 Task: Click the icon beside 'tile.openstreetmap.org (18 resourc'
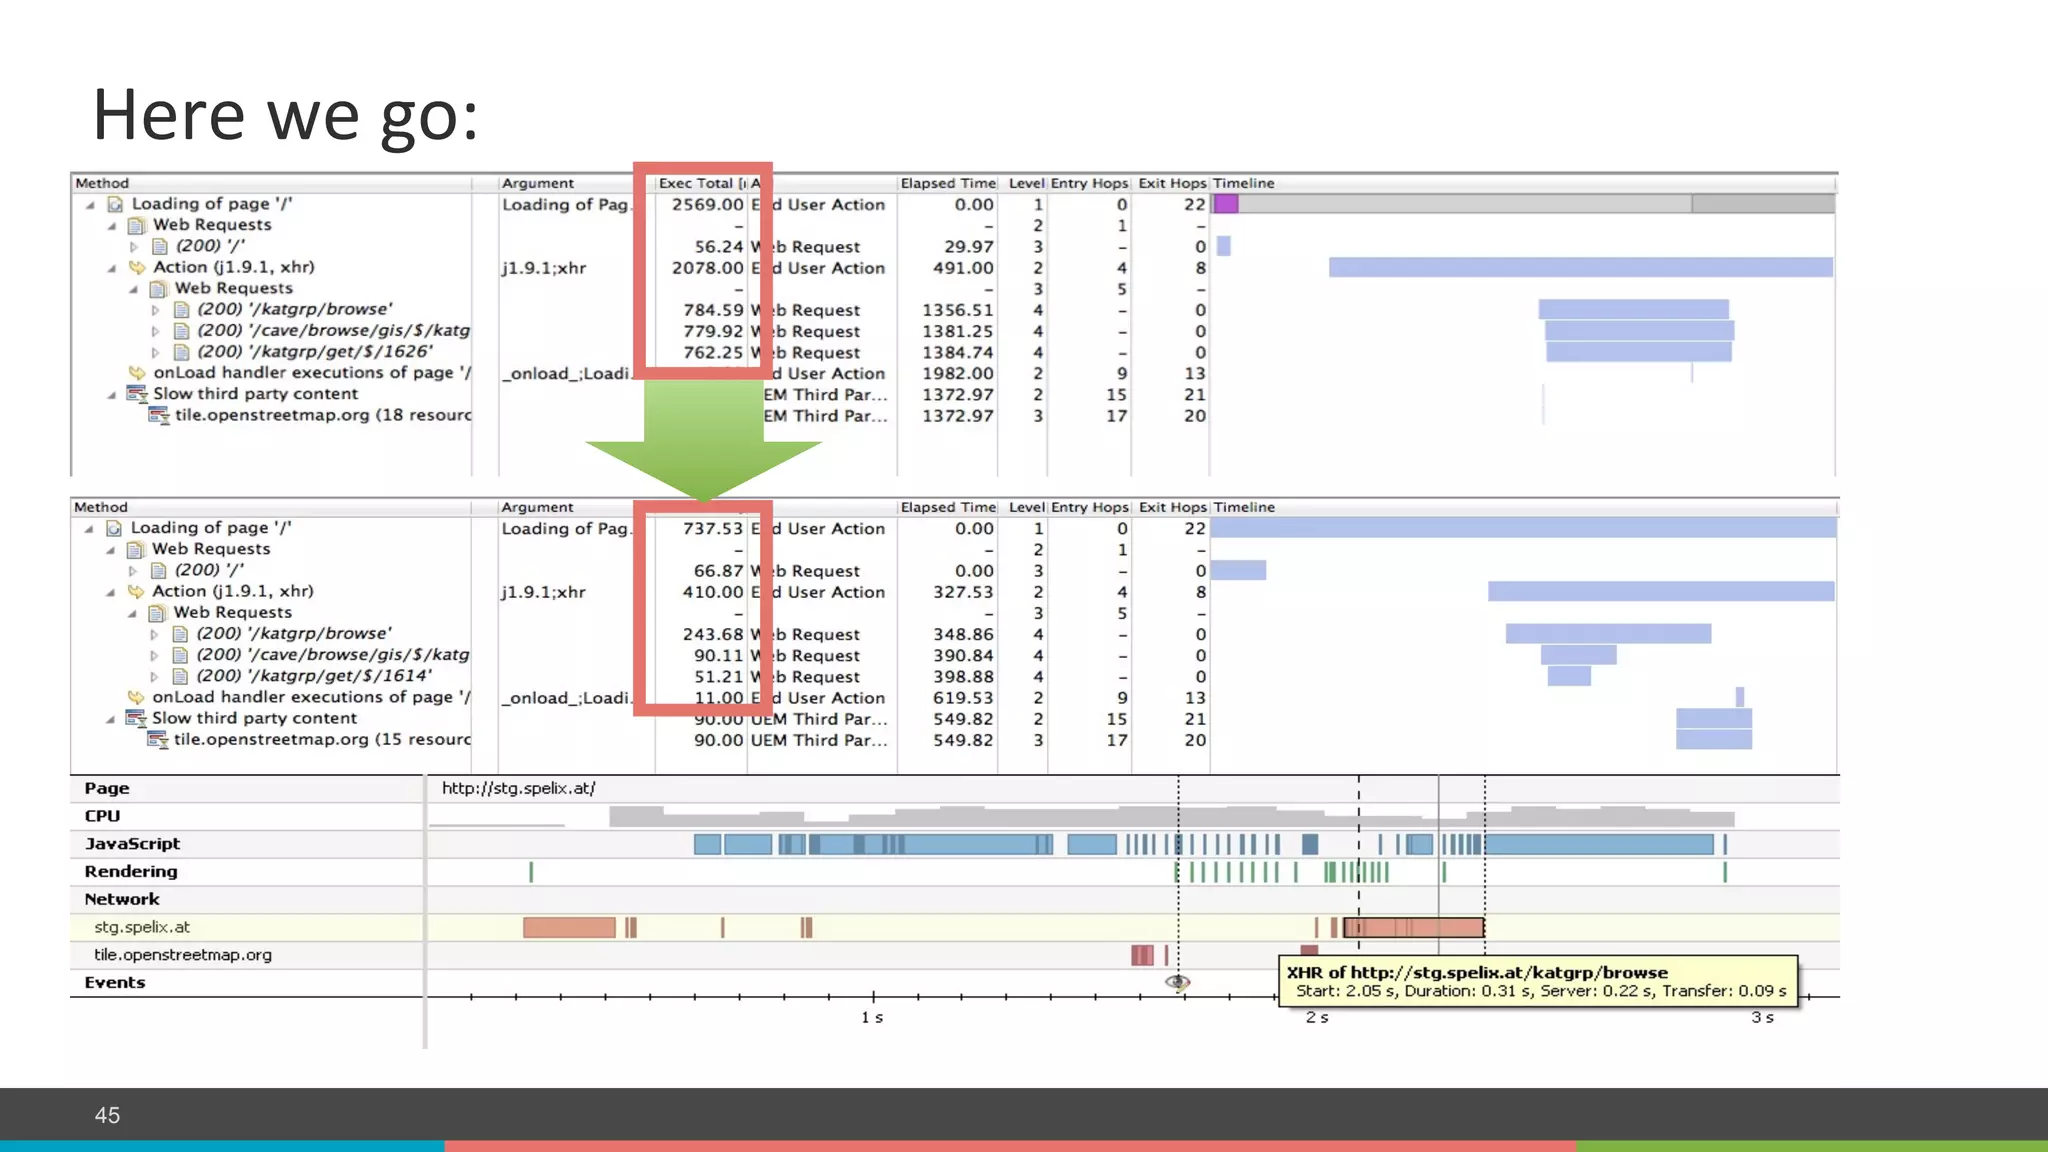tap(158, 415)
